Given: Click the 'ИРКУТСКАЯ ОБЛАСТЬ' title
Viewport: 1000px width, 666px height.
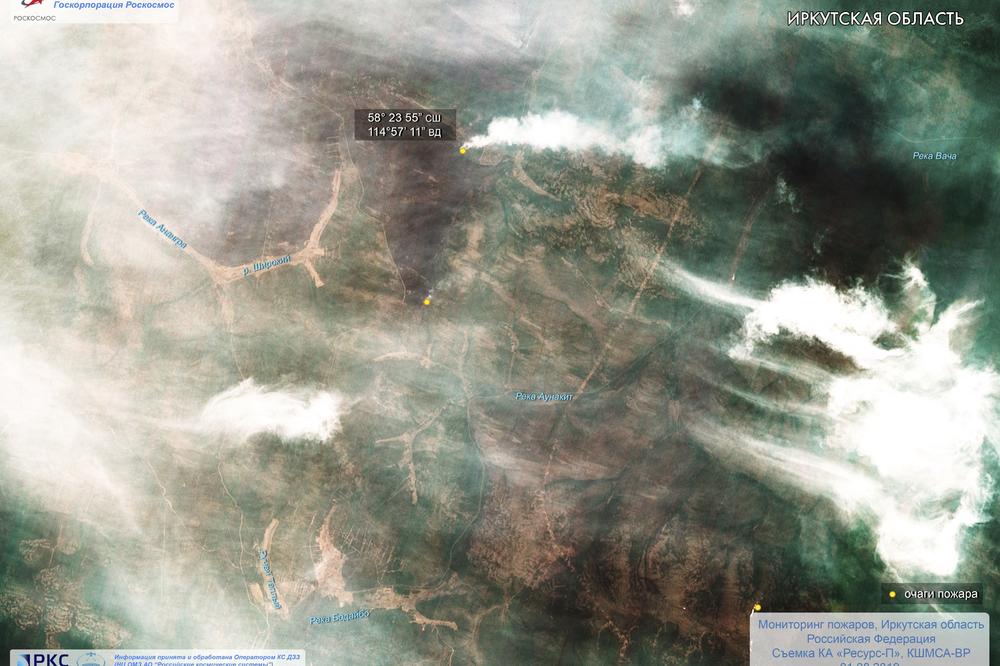Looking at the screenshot, I should (875, 19).
